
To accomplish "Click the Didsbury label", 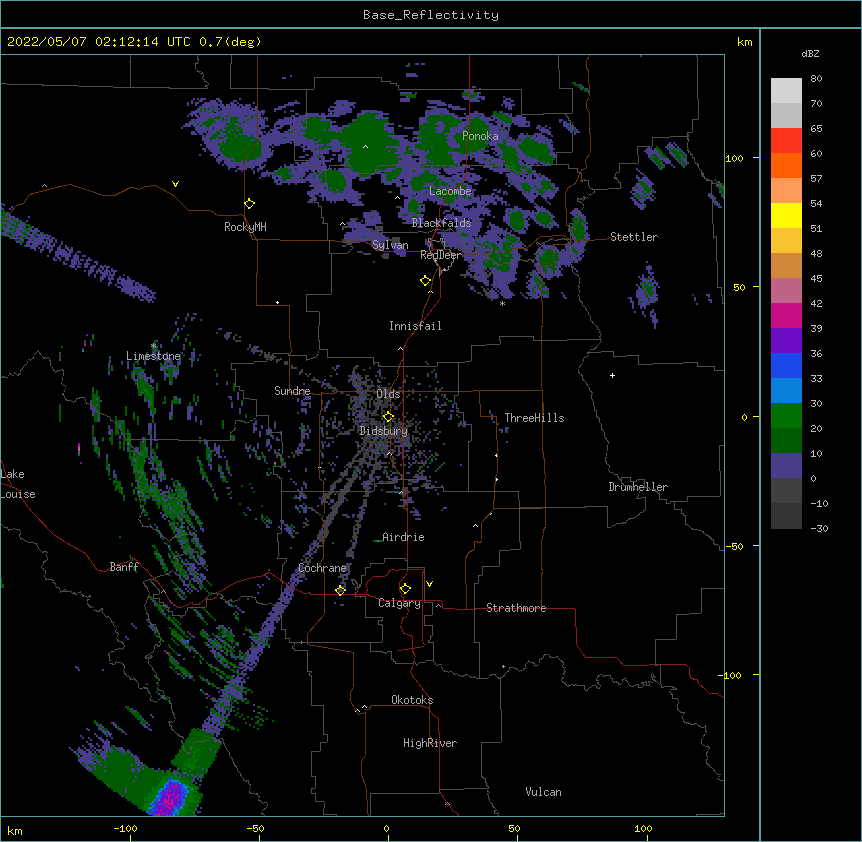I will pos(383,431).
